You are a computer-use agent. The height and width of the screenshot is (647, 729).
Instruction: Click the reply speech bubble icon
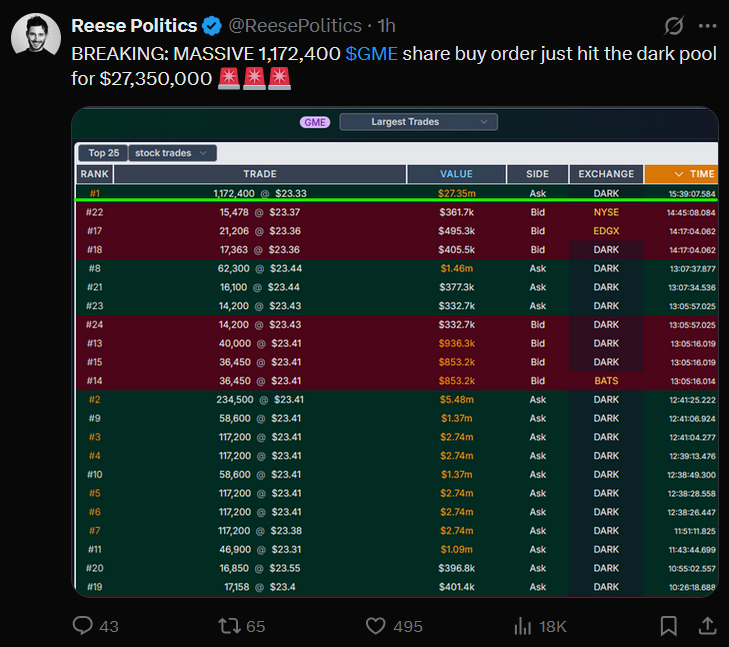(83, 625)
